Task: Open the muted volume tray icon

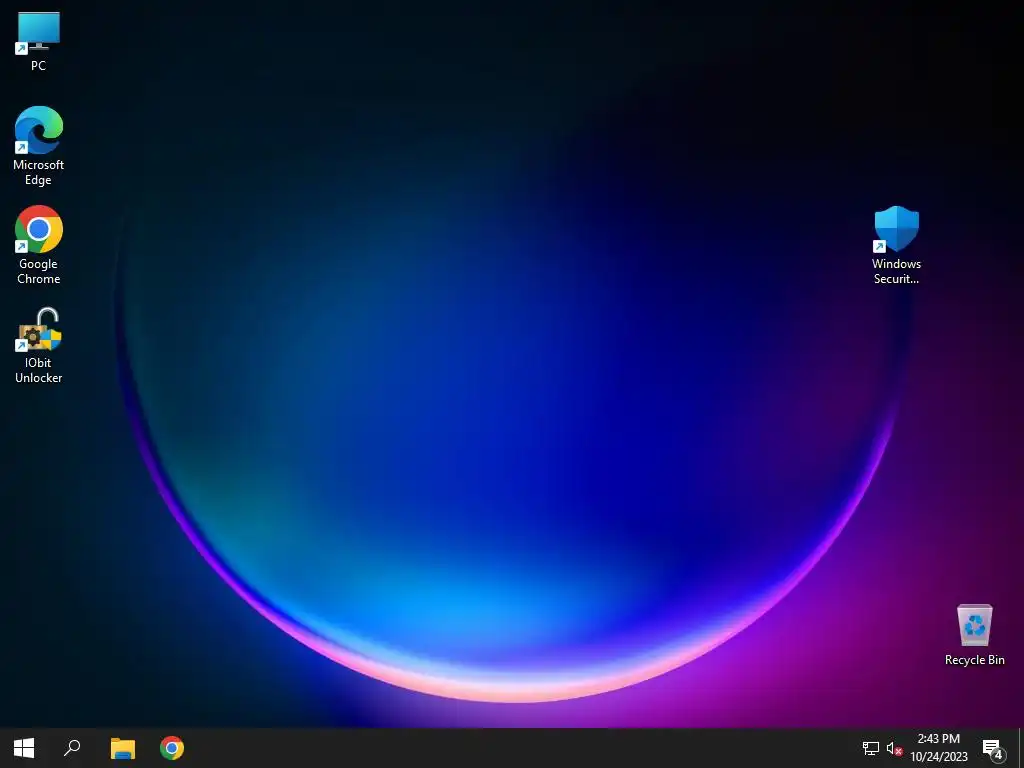Action: [x=895, y=749]
